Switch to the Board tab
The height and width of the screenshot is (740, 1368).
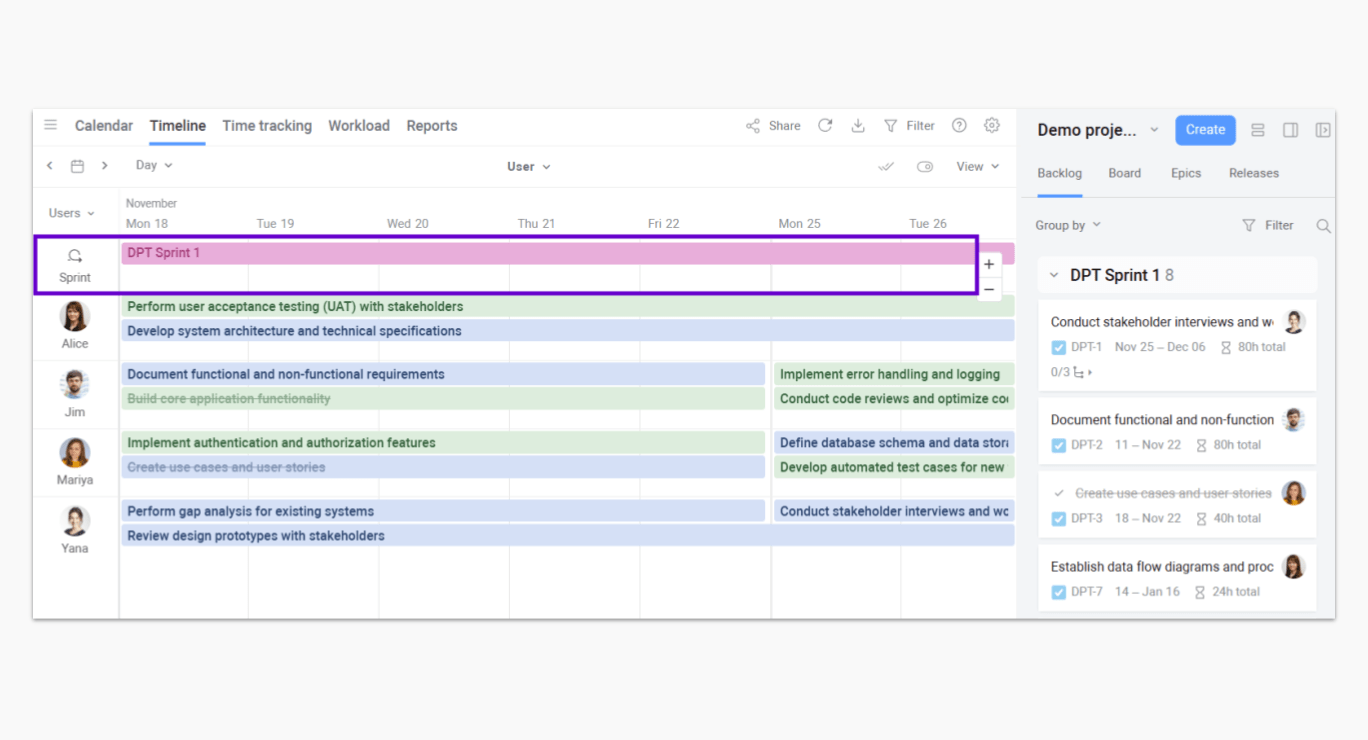[1124, 173]
